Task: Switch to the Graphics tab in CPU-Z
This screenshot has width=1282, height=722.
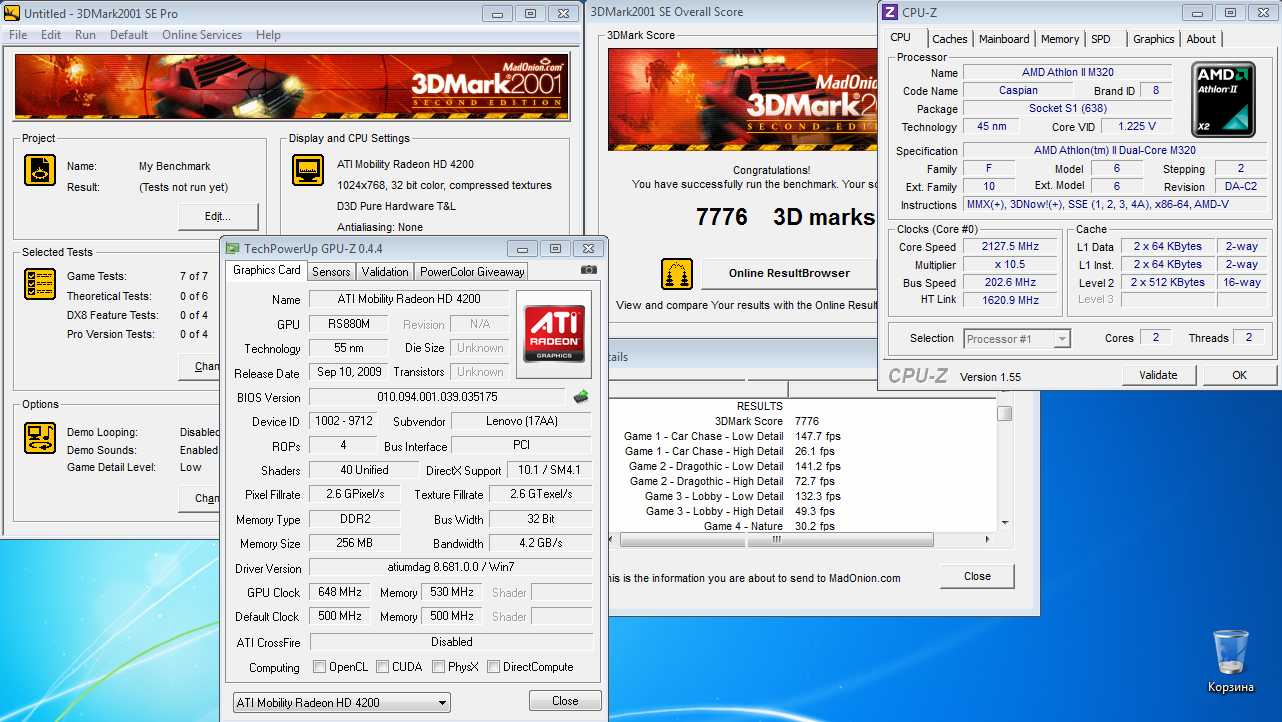Action: click(1153, 39)
